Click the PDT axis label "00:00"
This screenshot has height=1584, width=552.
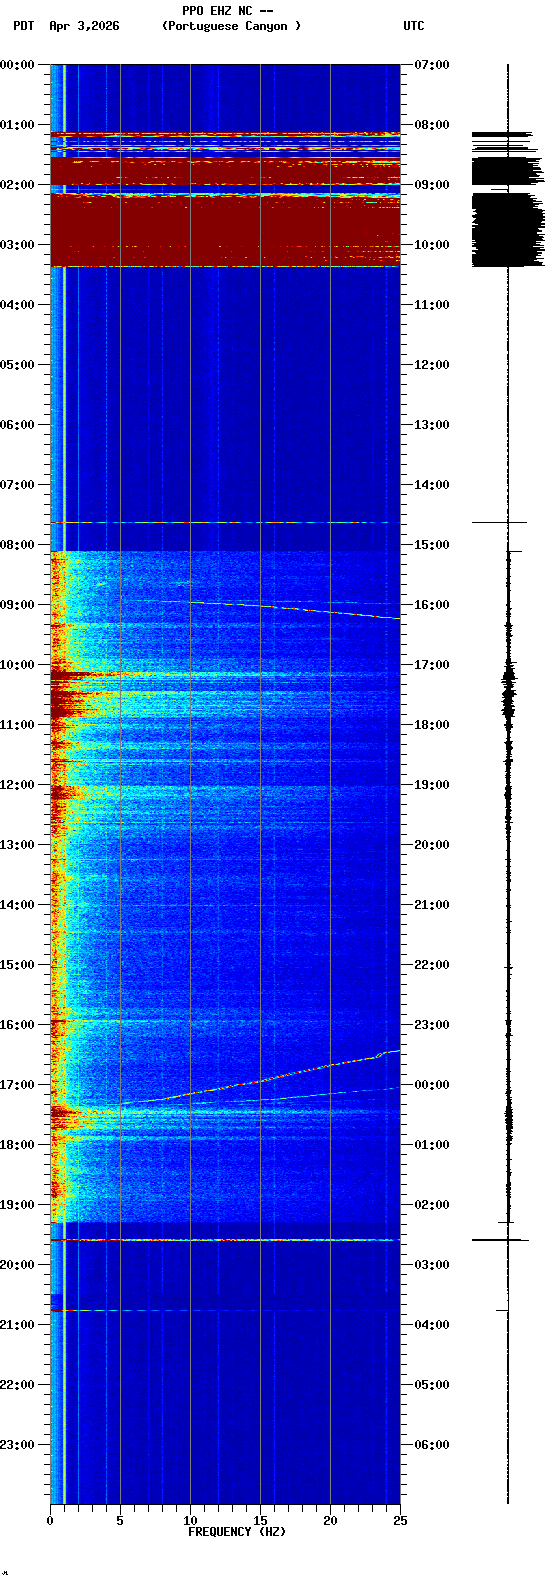click(x=18, y=65)
